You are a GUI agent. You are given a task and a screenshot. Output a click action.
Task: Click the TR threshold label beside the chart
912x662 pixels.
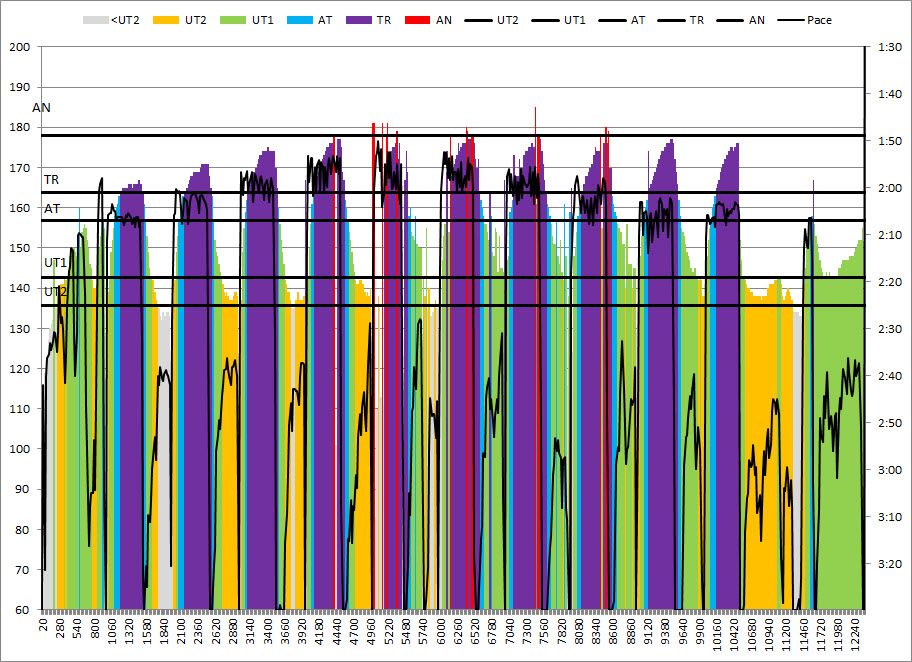(x=51, y=179)
